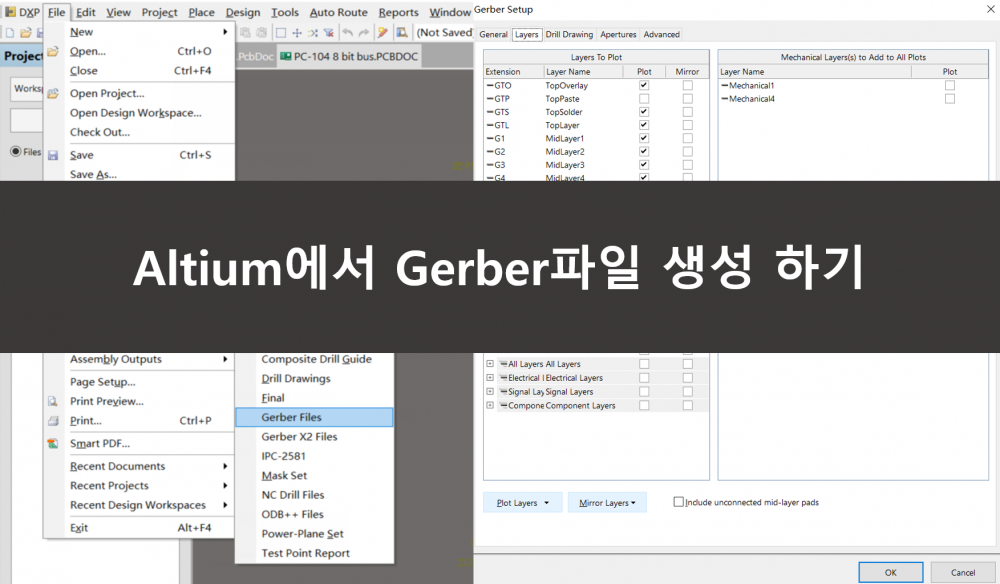Screen dimensions: 1000x584
Task: Click the DXP system menu icon
Action: click(x=10, y=12)
